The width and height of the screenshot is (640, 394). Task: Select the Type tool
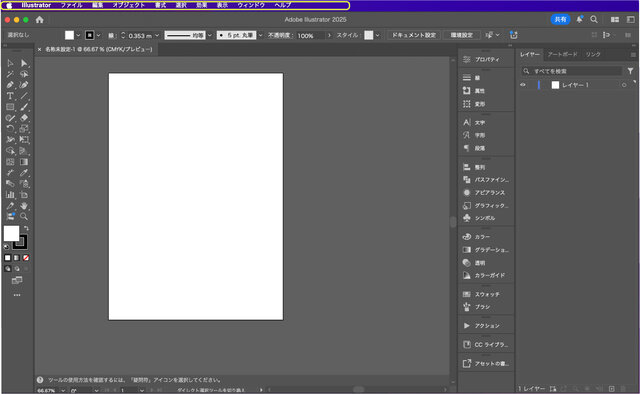pos(10,96)
